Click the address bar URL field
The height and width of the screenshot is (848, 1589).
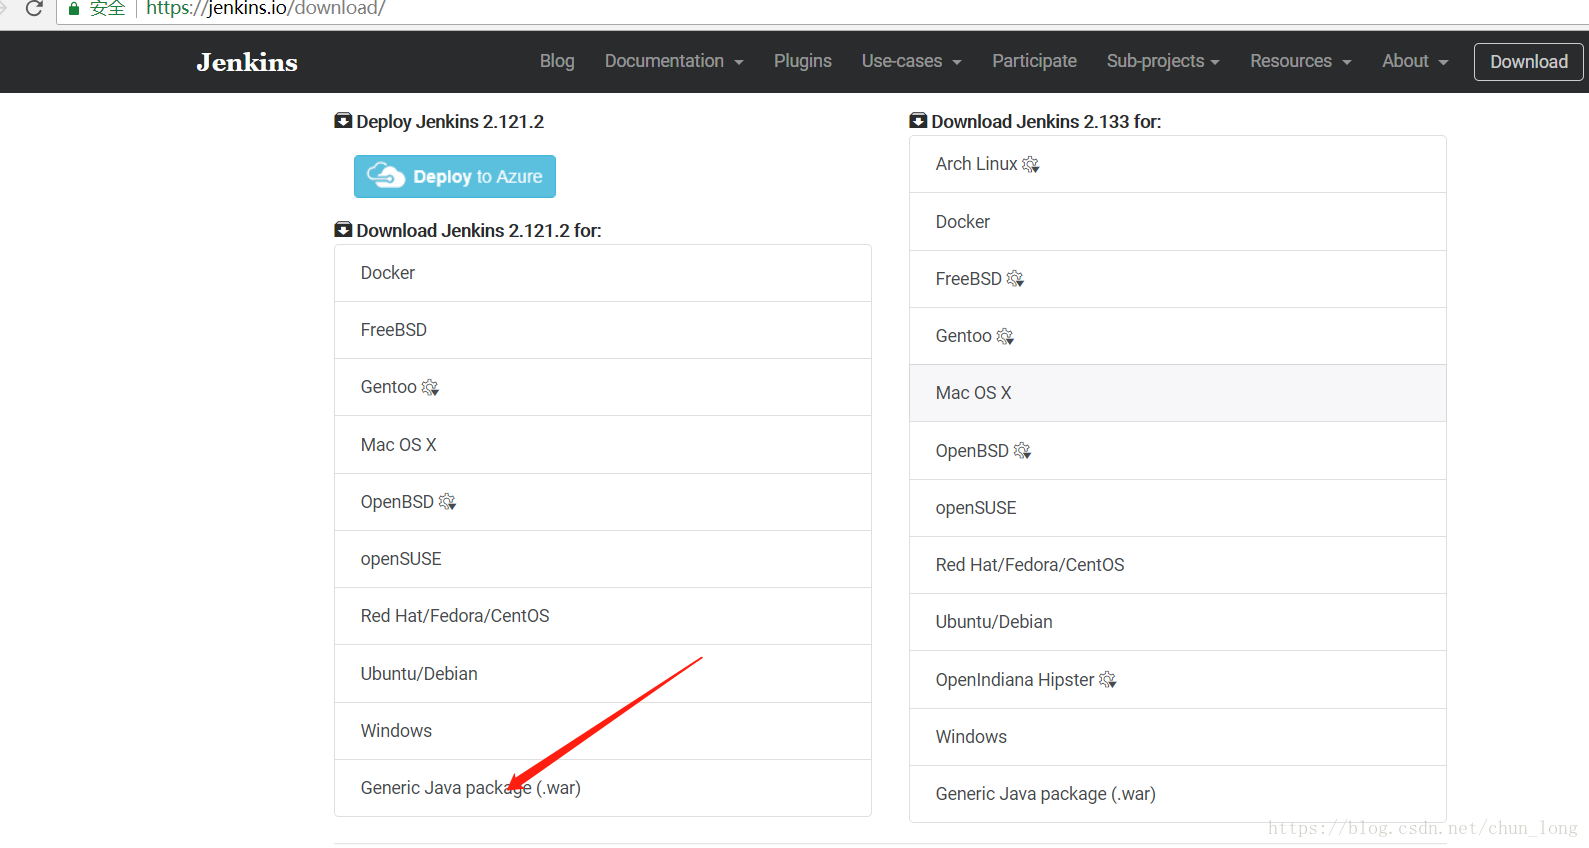pos(820,9)
